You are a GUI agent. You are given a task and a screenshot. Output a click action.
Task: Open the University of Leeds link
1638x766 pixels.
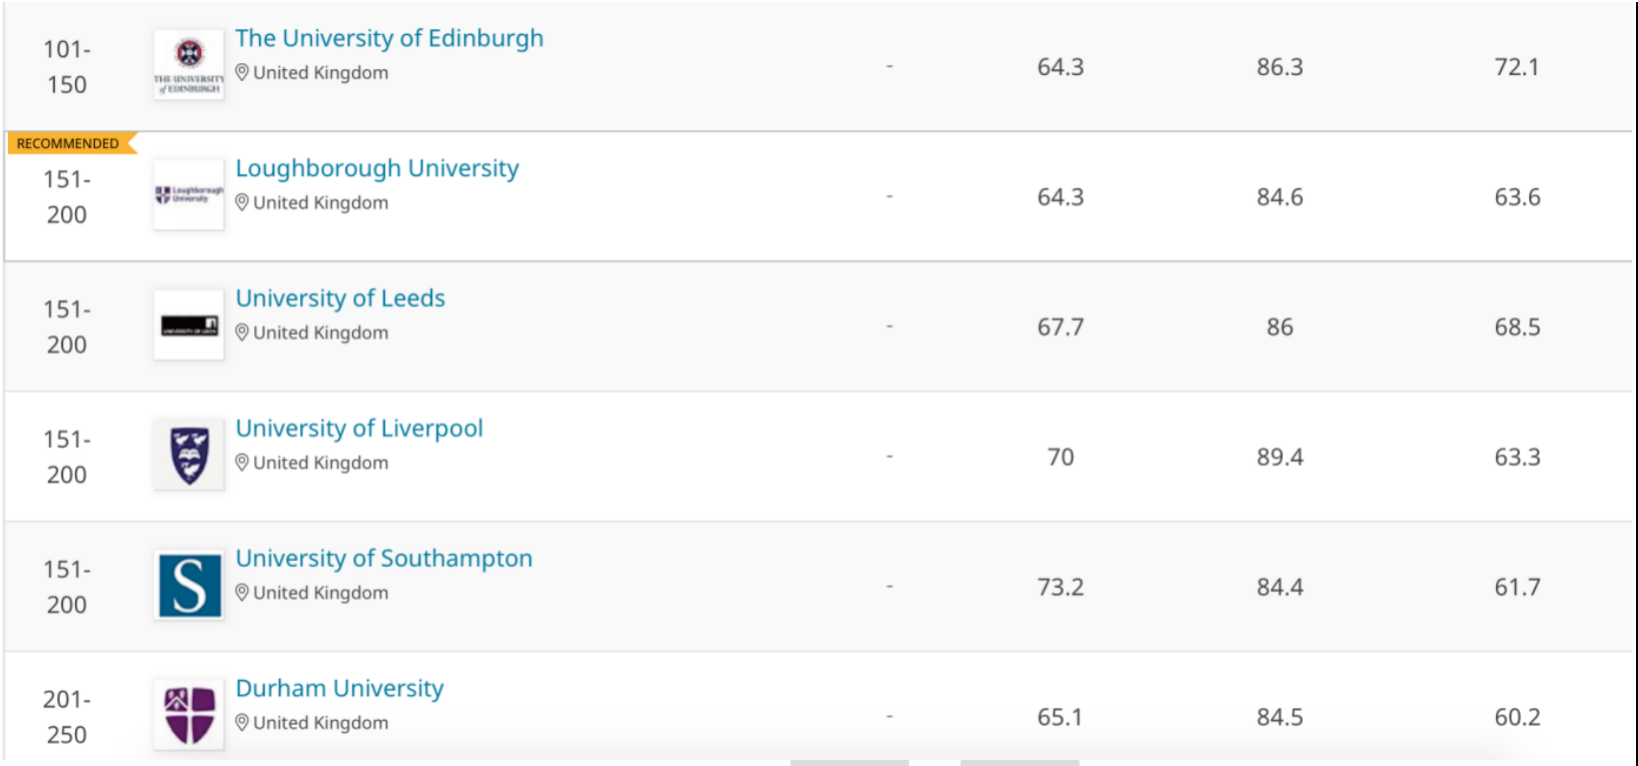click(x=340, y=298)
